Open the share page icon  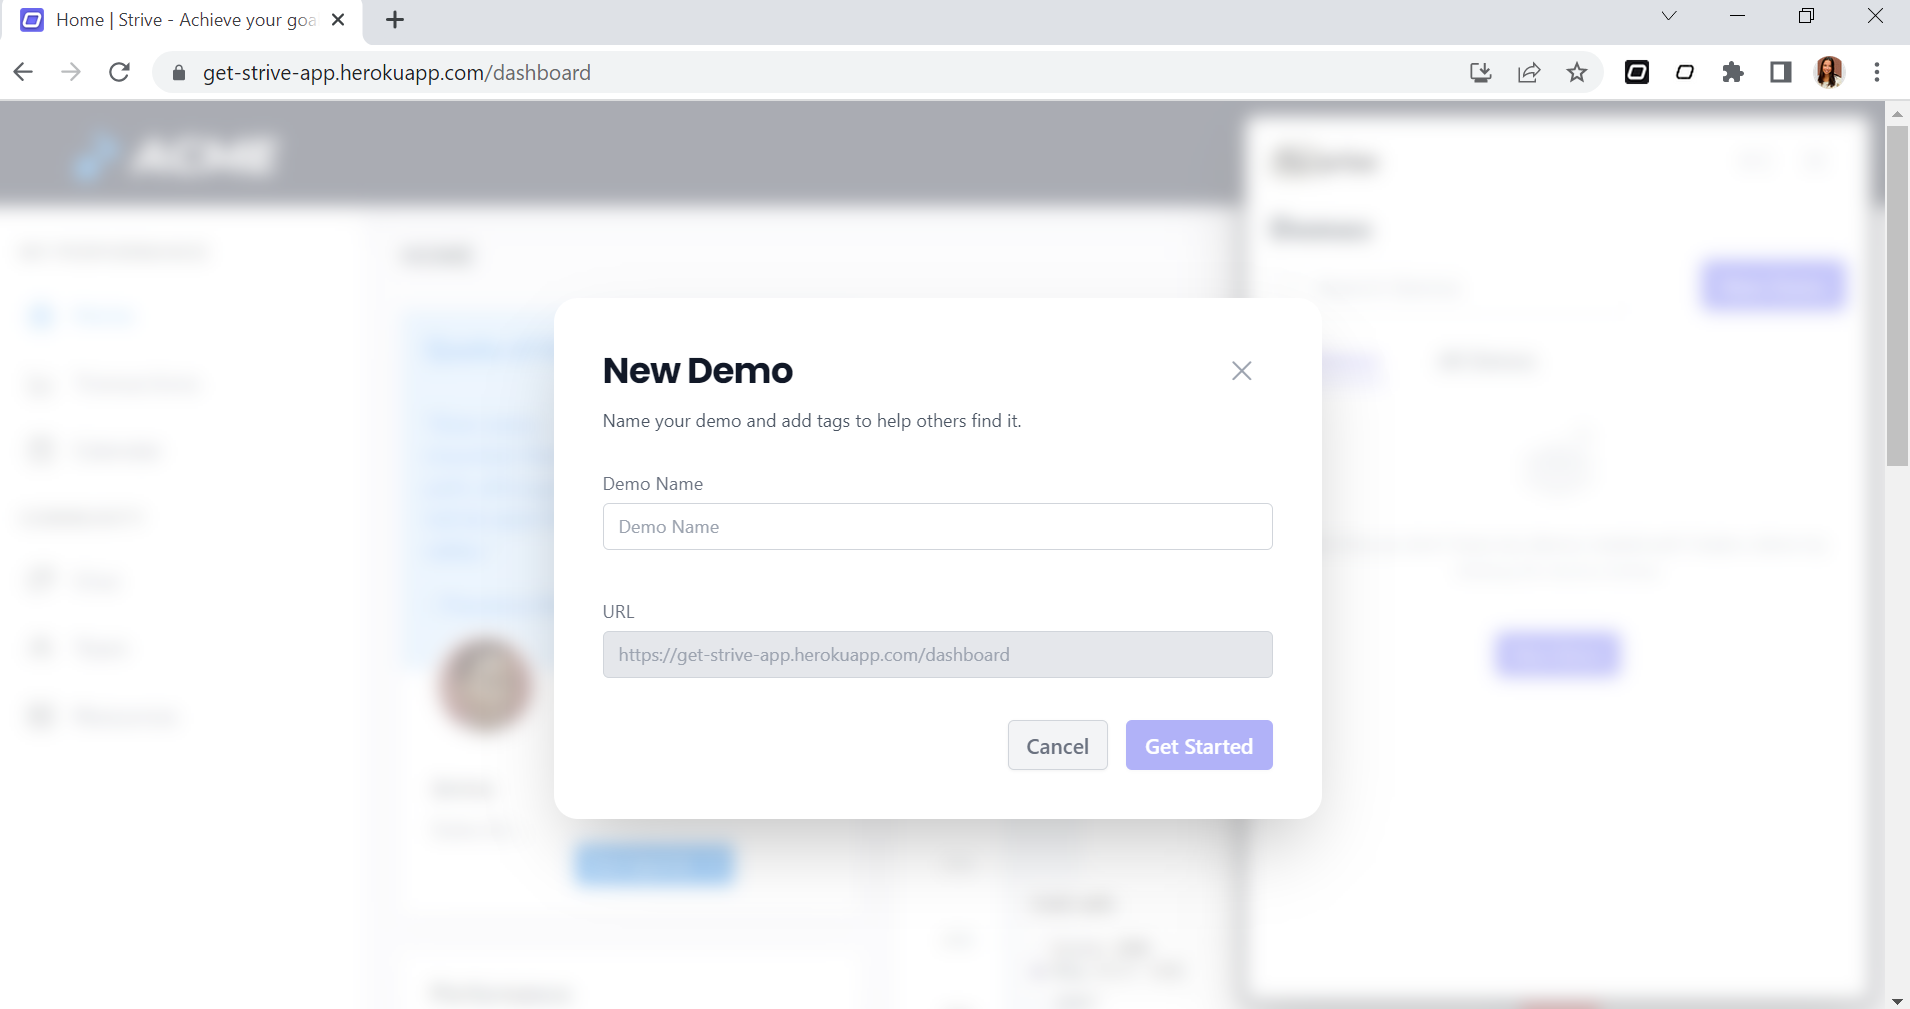(x=1529, y=72)
